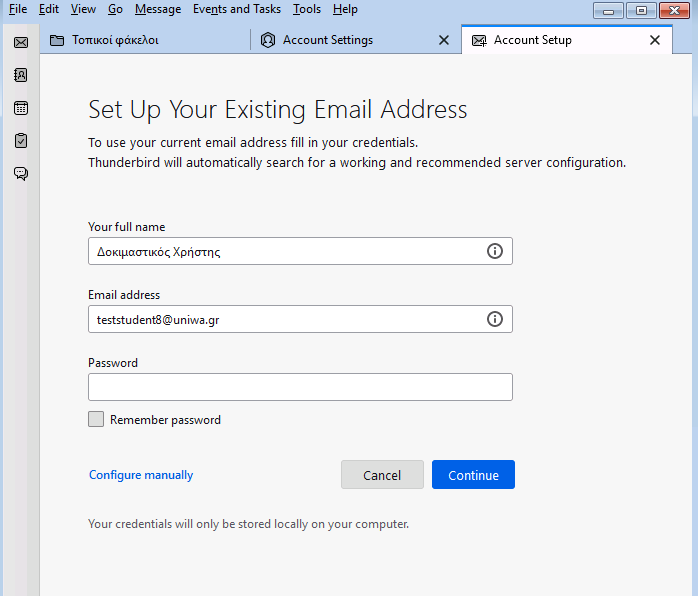Image resolution: width=698 pixels, height=596 pixels.
Task: Close the Account Settings tab
Action: [443, 41]
